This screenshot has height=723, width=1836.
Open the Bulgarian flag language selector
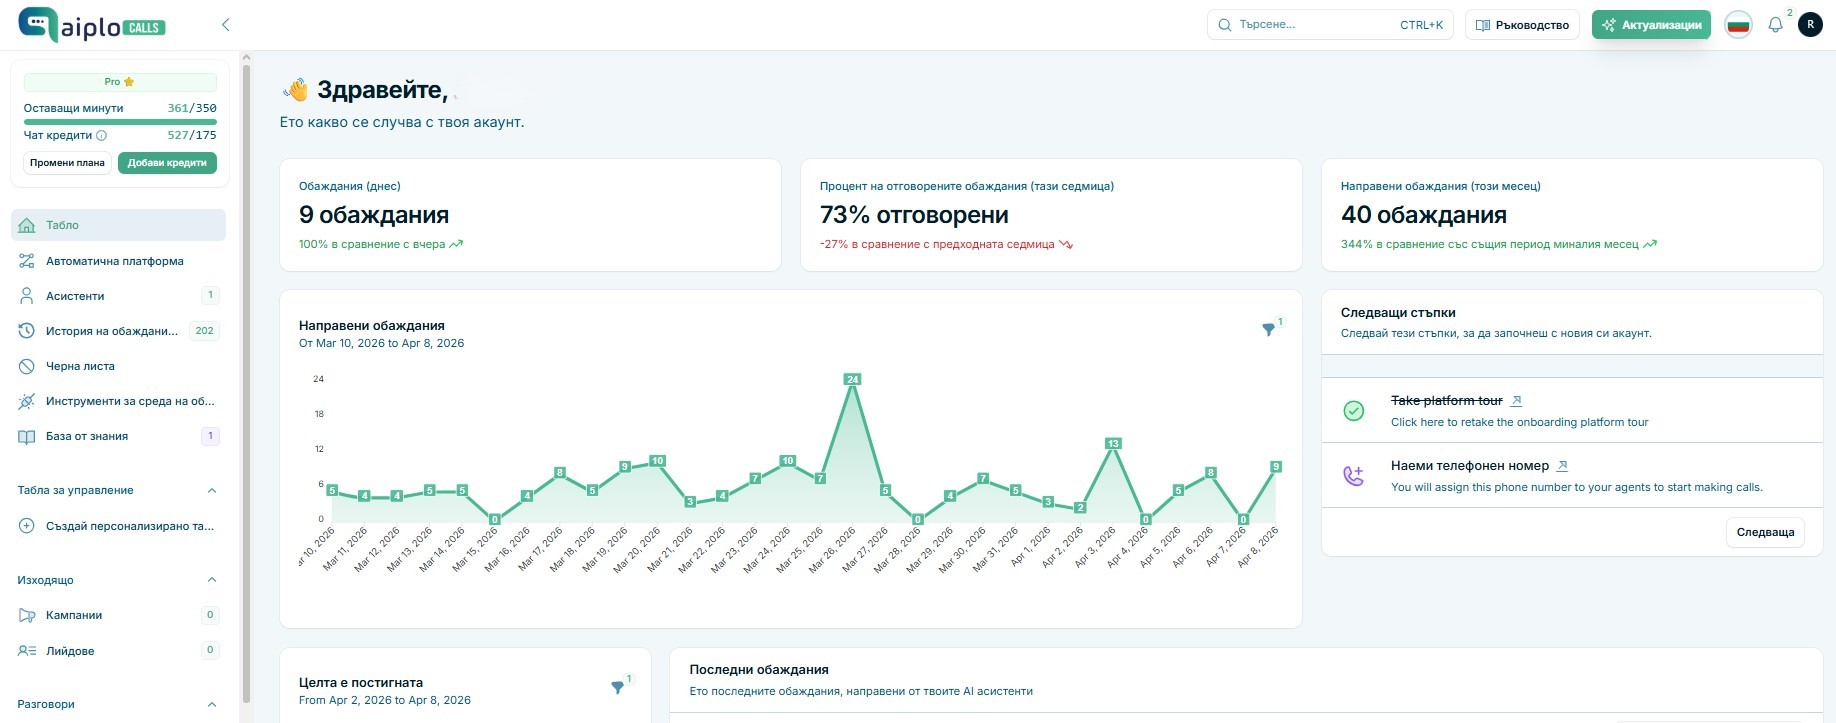coord(1739,25)
